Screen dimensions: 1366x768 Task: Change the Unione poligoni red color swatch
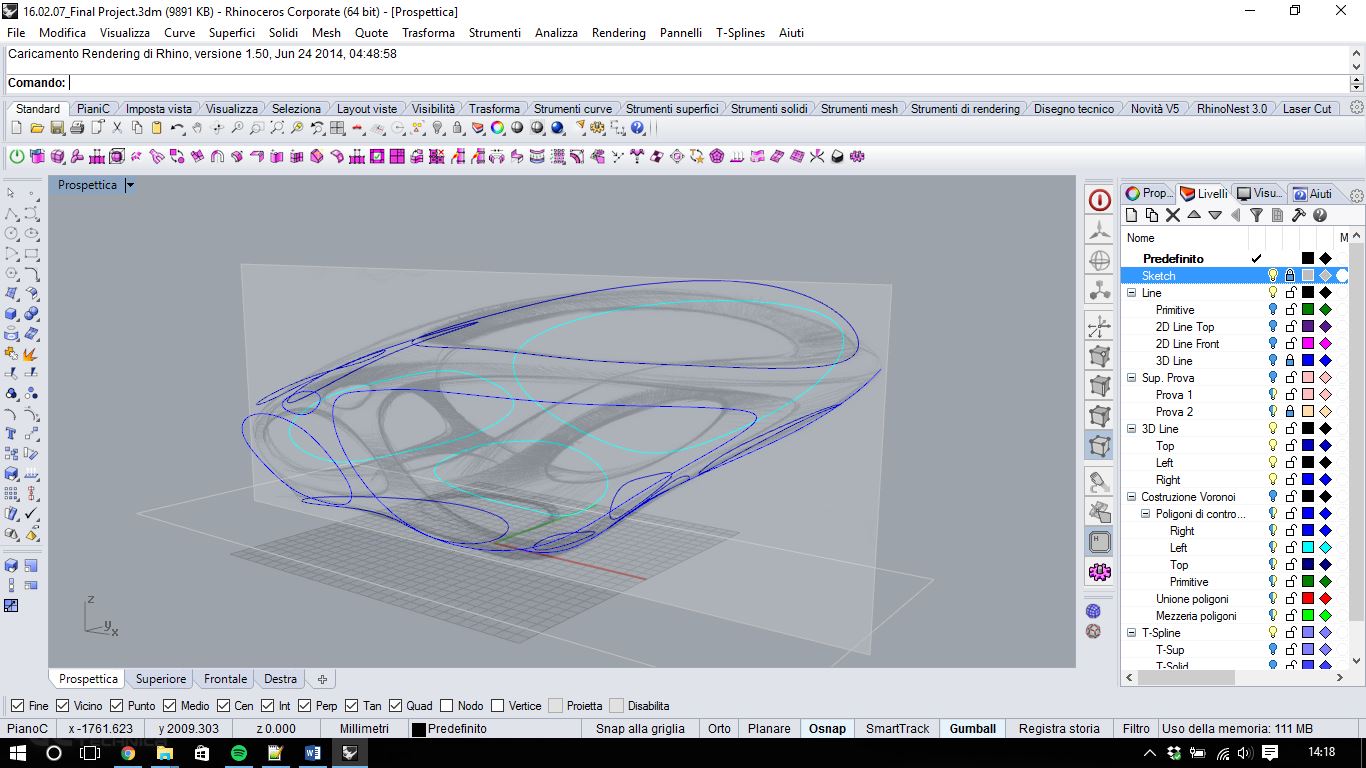[x=1307, y=599]
